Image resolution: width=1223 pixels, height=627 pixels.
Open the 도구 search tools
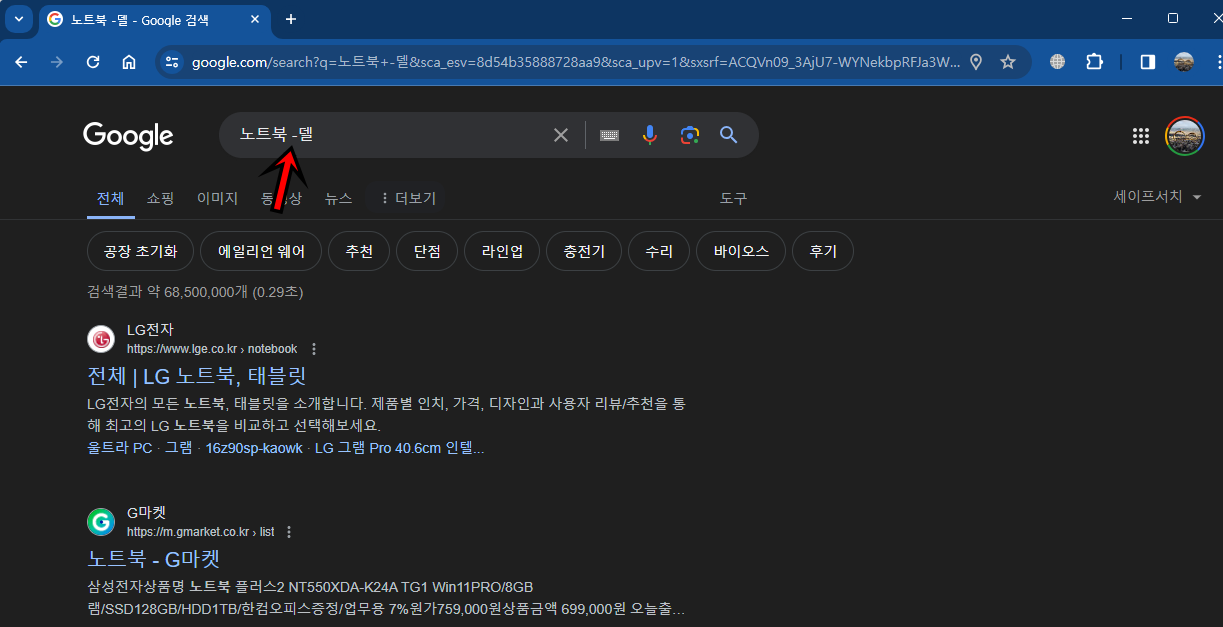(x=733, y=198)
